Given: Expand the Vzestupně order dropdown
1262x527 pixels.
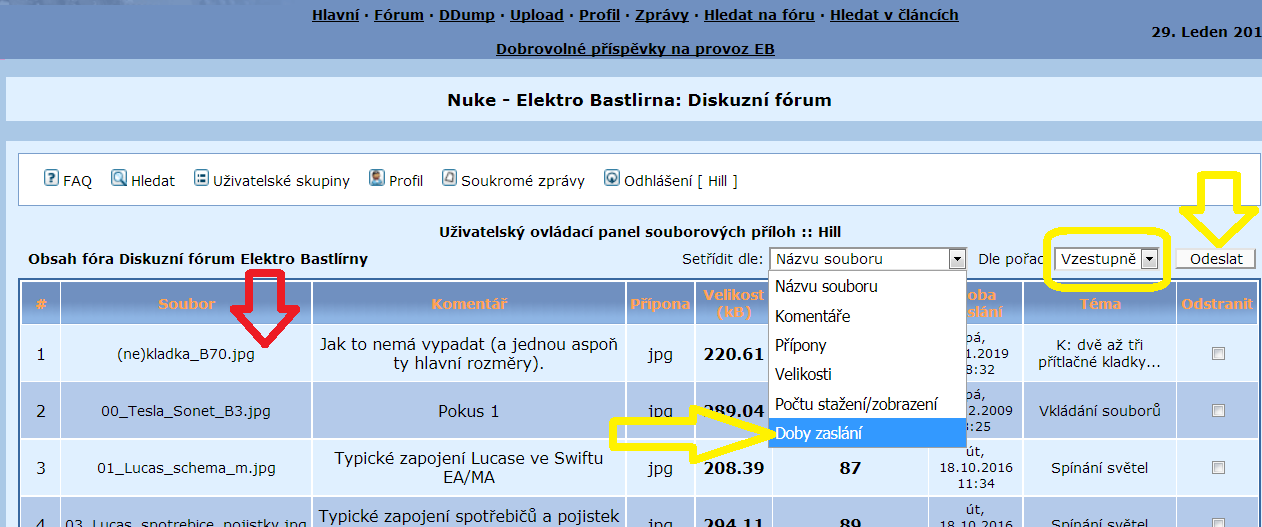Looking at the screenshot, I should coord(1149,259).
